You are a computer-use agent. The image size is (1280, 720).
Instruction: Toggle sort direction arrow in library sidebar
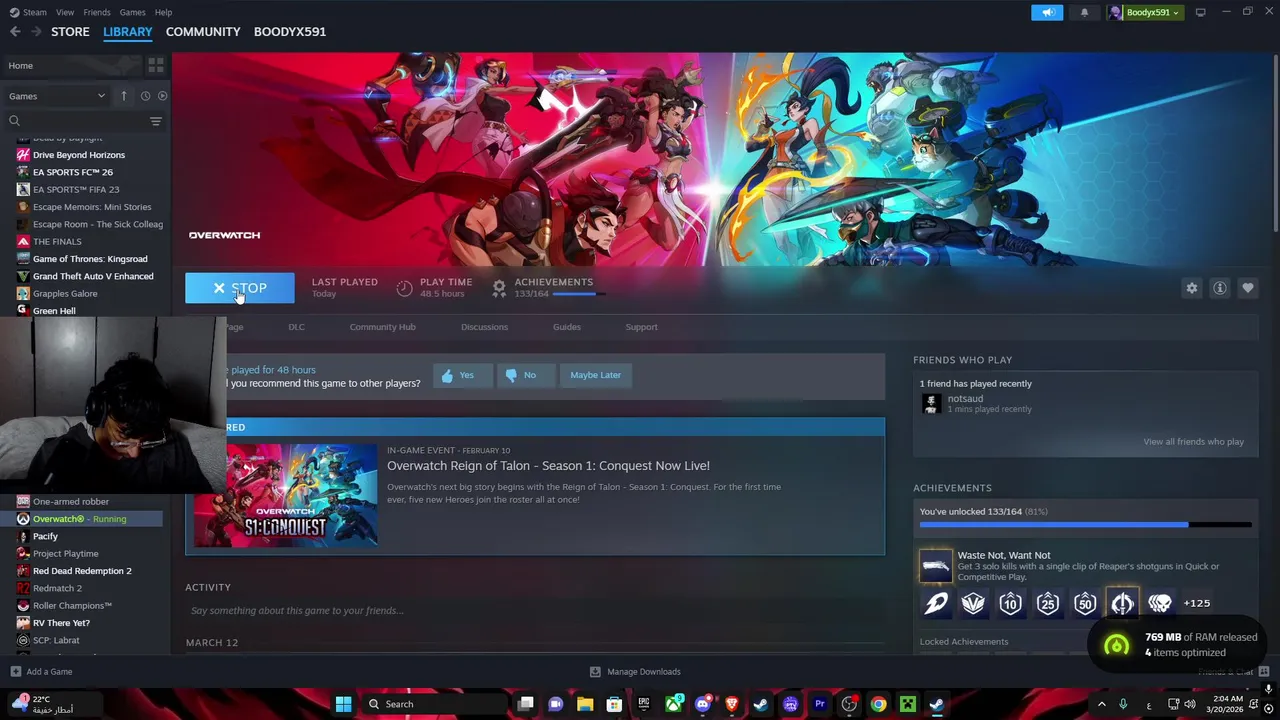tap(124, 96)
